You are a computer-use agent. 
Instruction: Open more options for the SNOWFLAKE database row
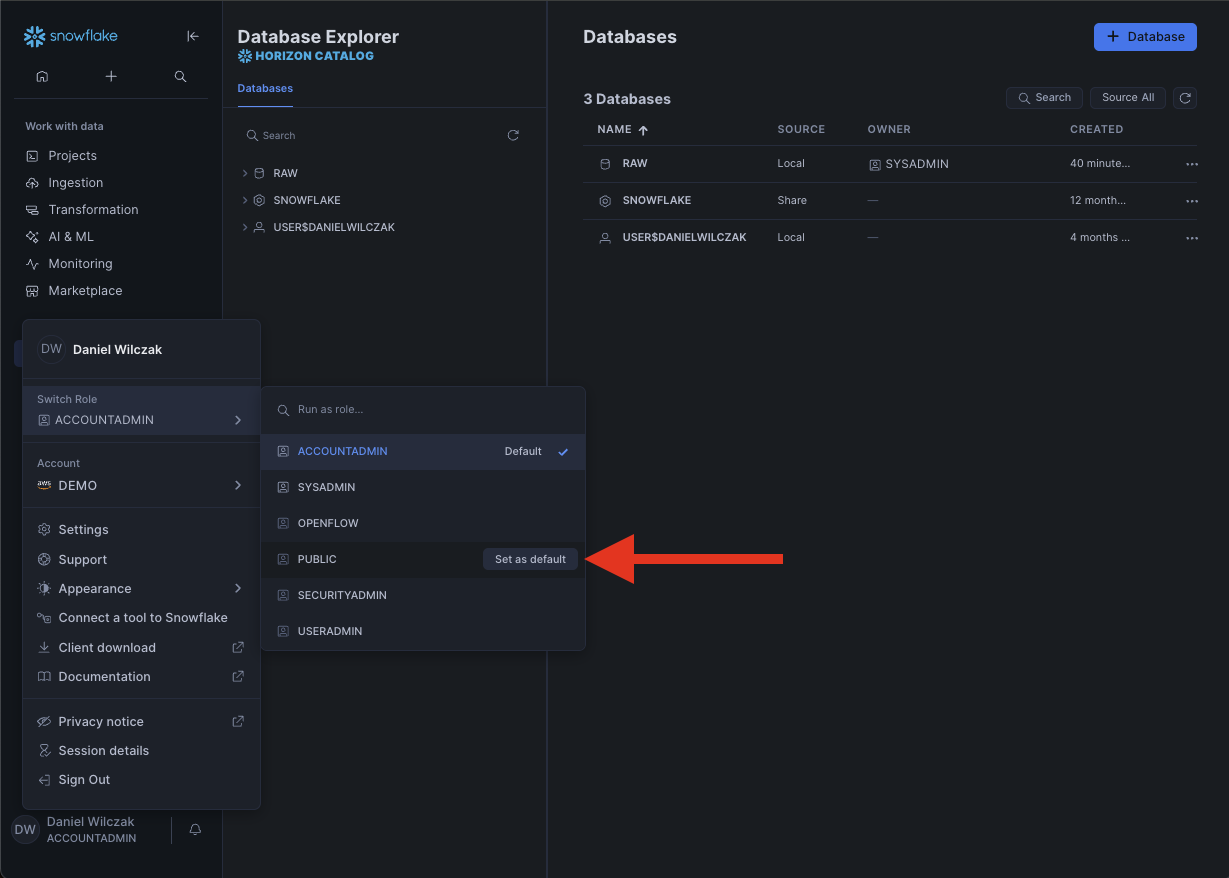pyautogui.click(x=1191, y=201)
